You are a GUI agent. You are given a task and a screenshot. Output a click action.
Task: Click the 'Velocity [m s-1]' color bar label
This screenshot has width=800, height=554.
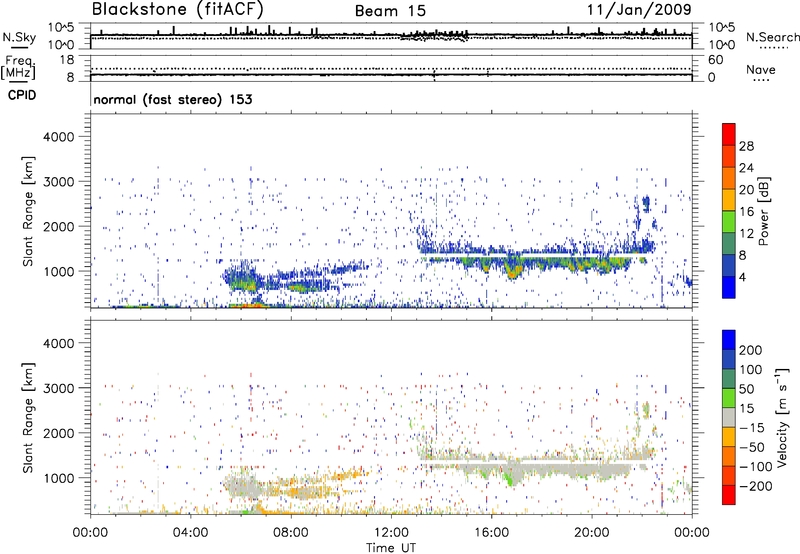pos(782,417)
